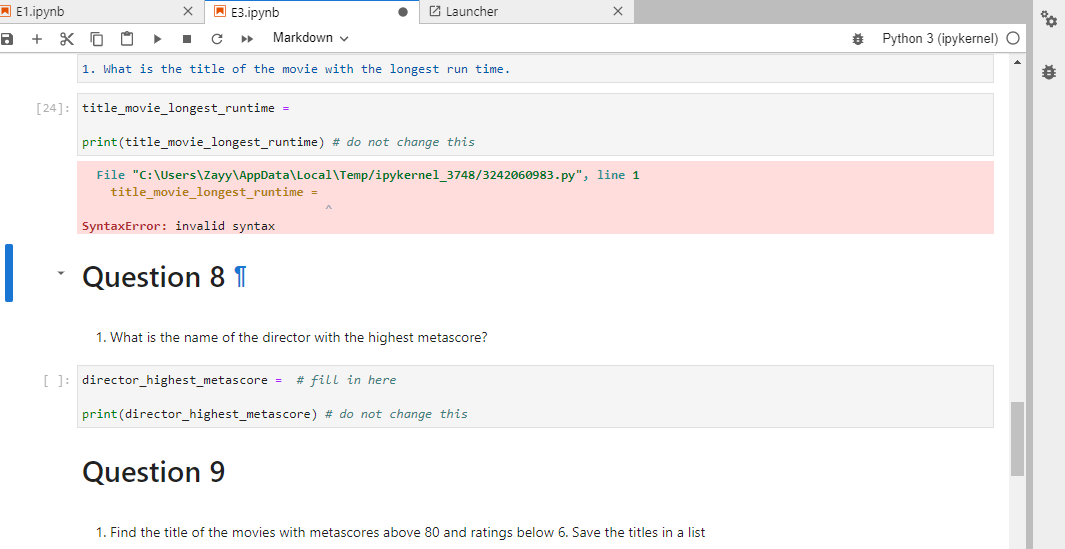This screenshot has height=549, width=1065.
Task: Copy the selected cell
Action: [x=96, y=39]
